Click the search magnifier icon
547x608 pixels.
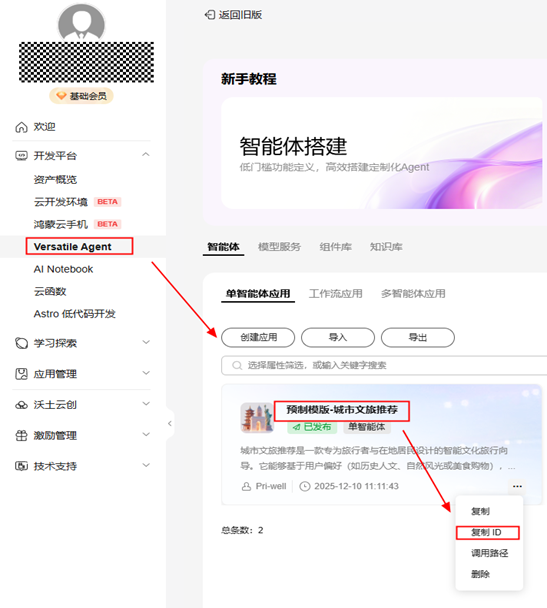pos(237,365)
